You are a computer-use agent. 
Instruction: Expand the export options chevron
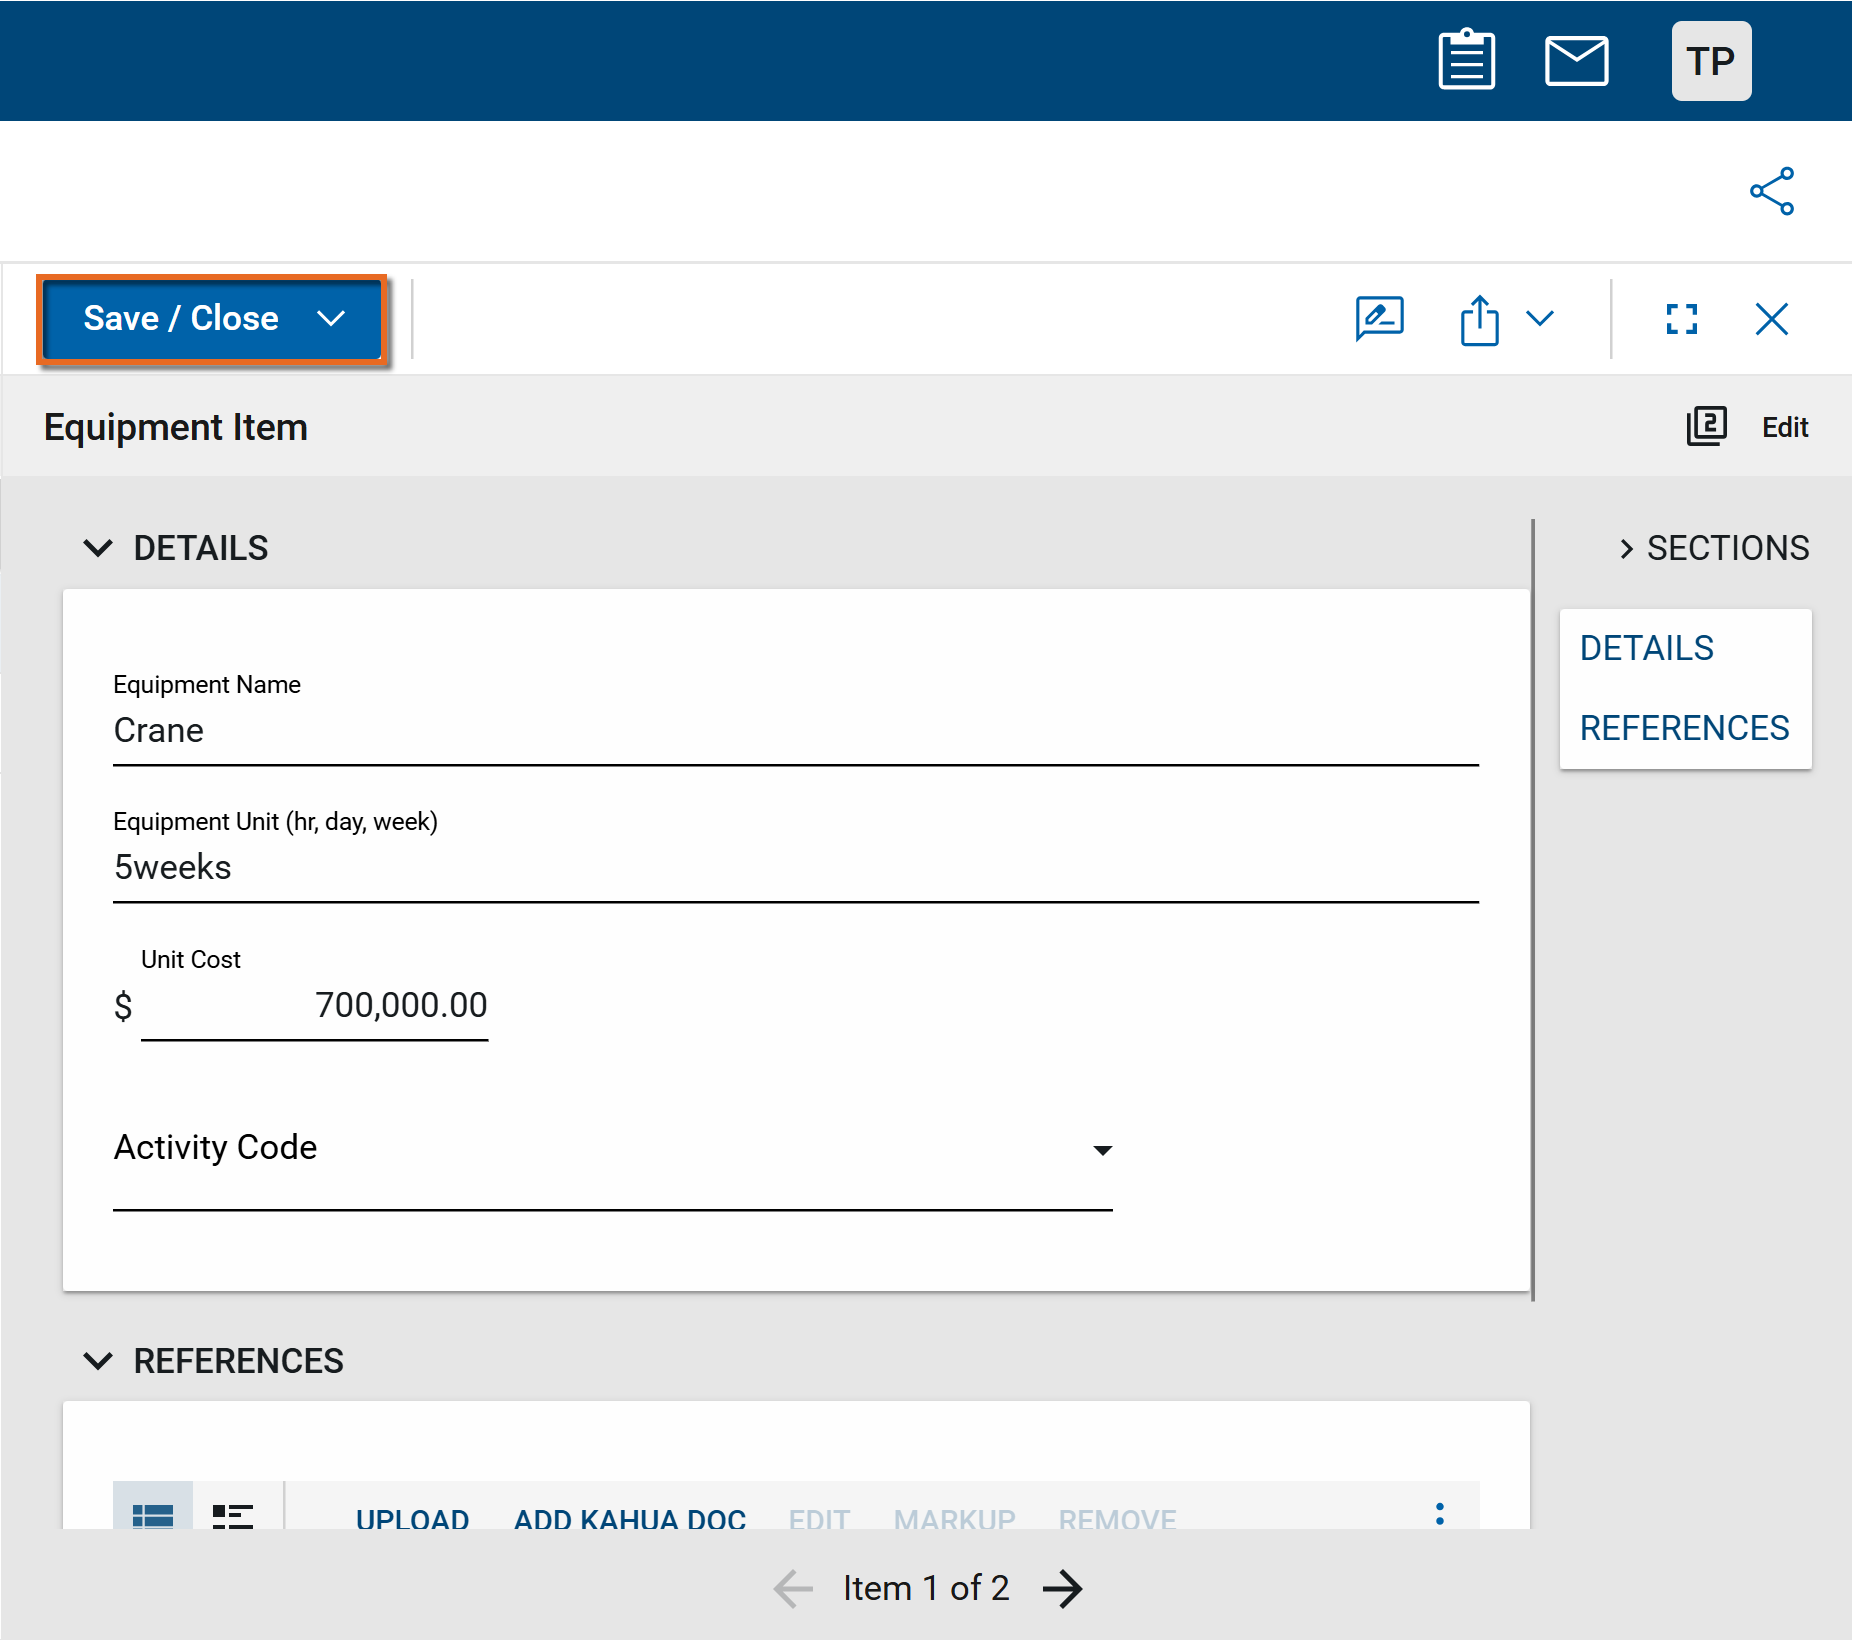(x=1540, y=319)
